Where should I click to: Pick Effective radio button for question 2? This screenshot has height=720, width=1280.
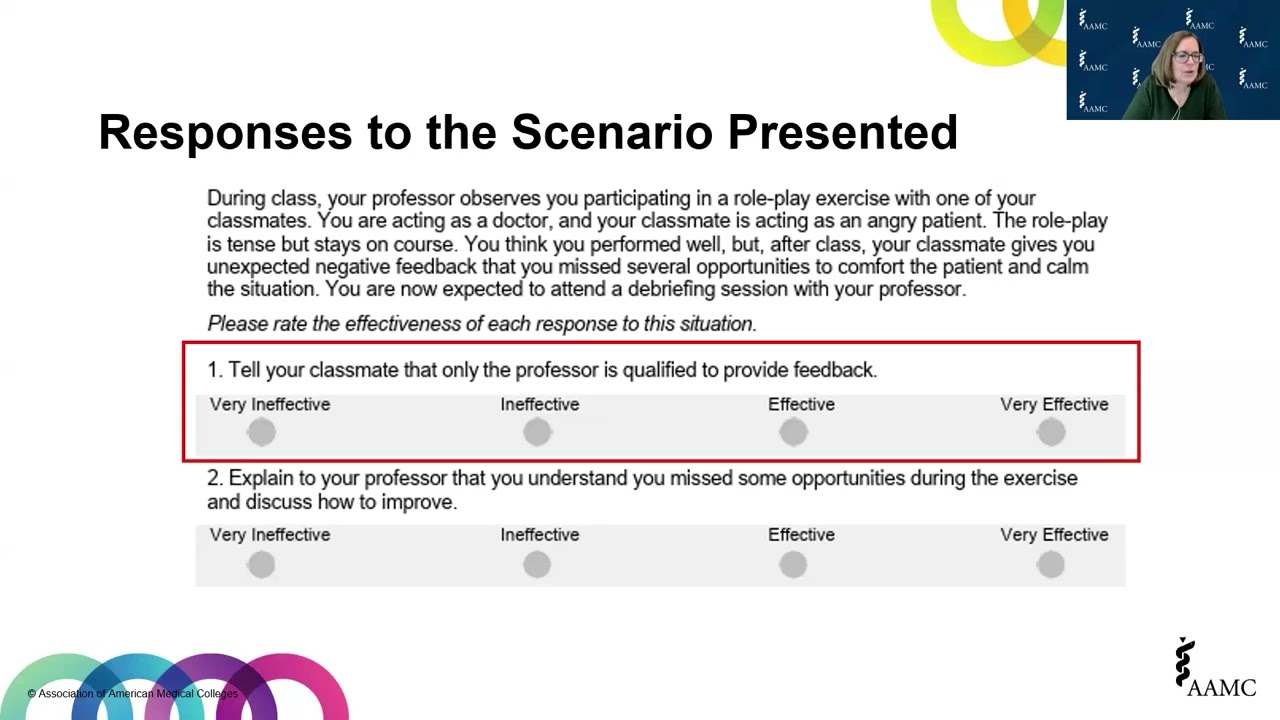click(793, 565)
